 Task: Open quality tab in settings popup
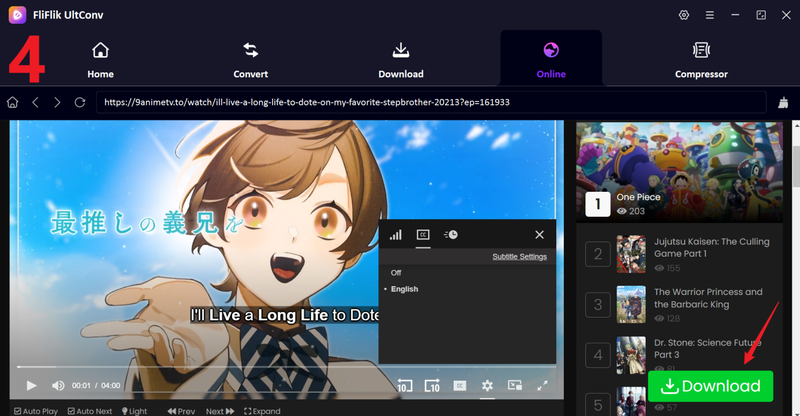[396, 235]
